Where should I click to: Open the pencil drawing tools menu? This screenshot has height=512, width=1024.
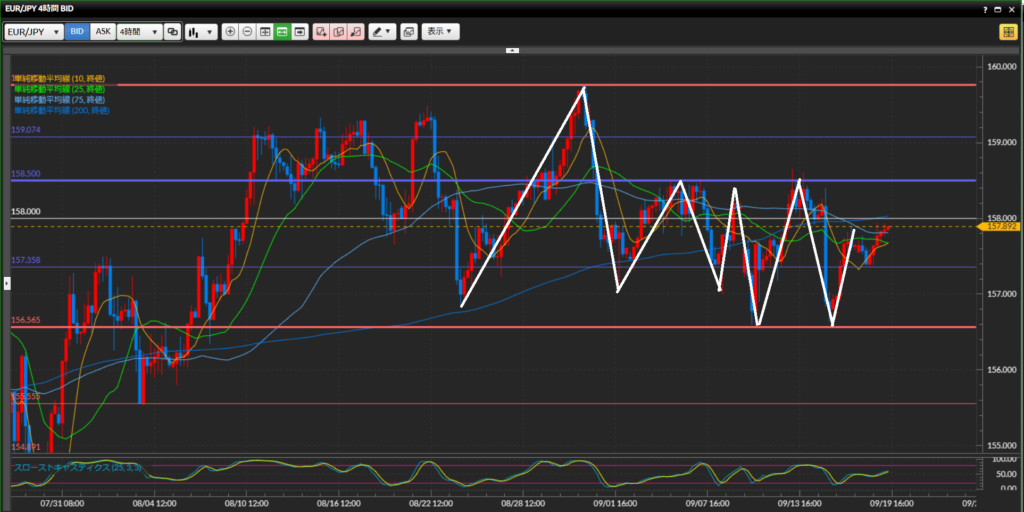(x=382, y=32)
